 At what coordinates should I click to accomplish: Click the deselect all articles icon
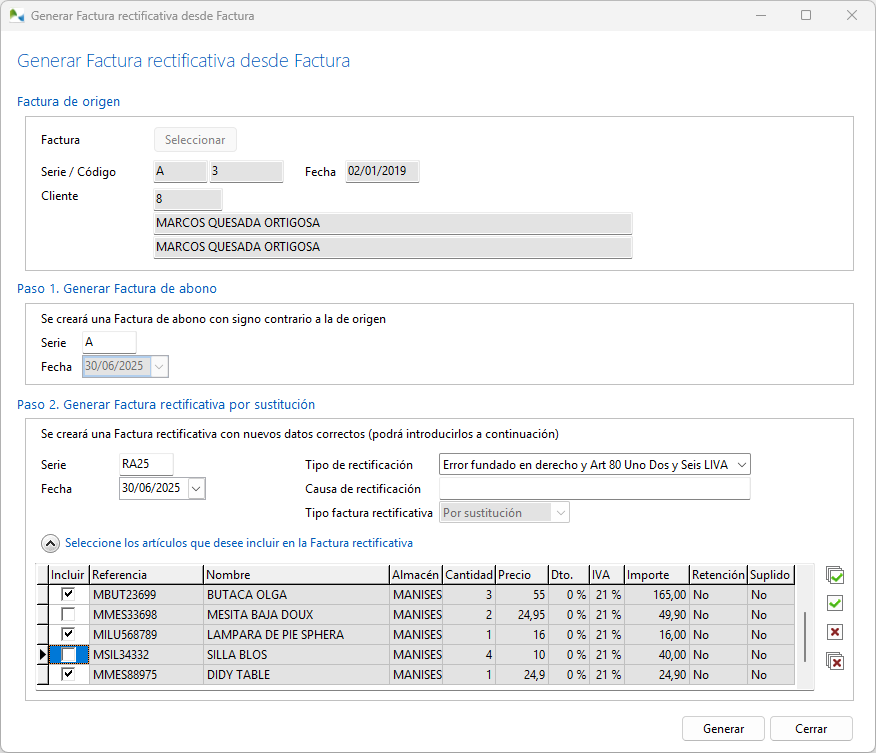(835, 661)
